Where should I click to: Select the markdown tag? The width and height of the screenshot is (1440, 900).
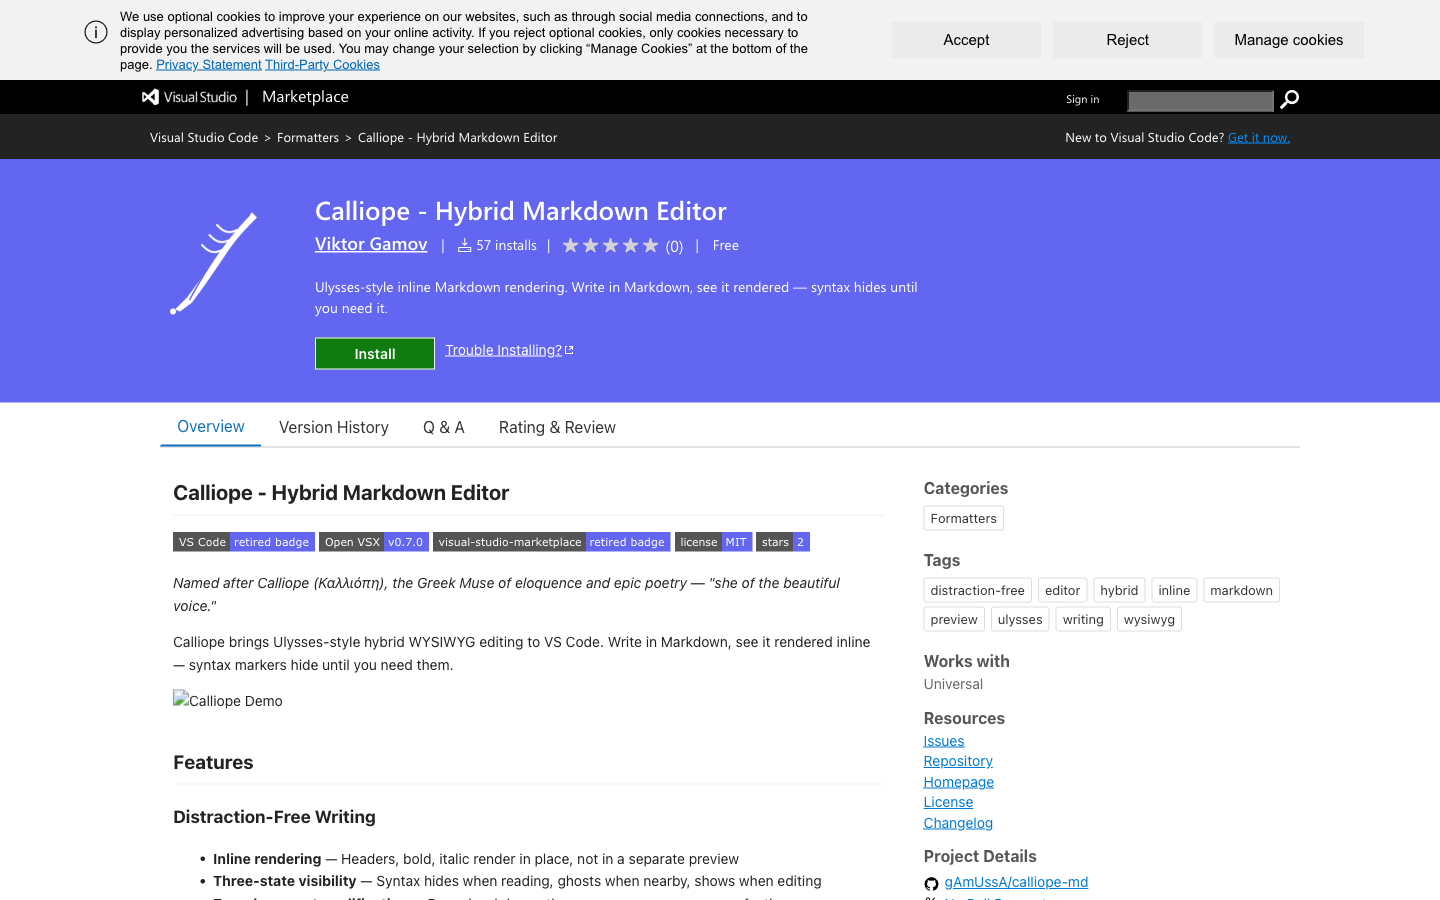[1241, 590]
